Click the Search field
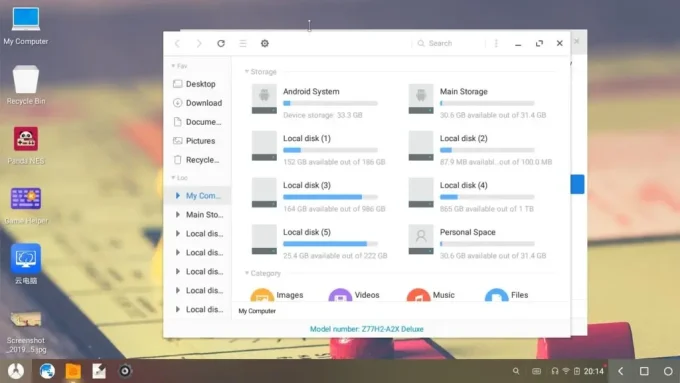The height and width of the screenshot is (383, 680). pos(449,43)
